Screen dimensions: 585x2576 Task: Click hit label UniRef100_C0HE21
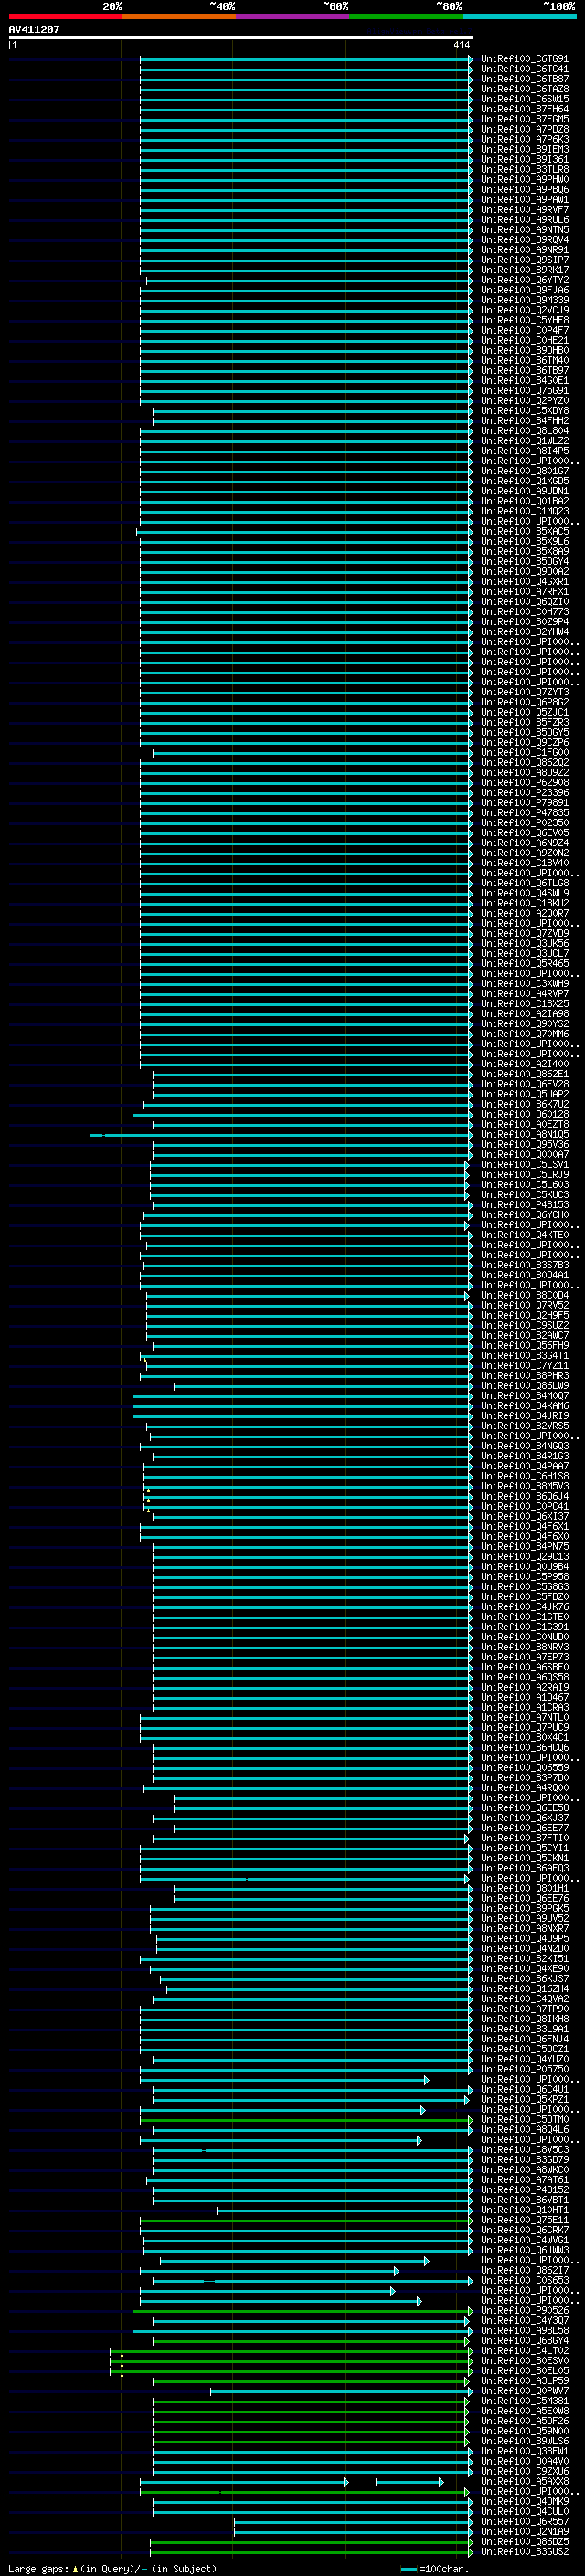tap(525, 340)
